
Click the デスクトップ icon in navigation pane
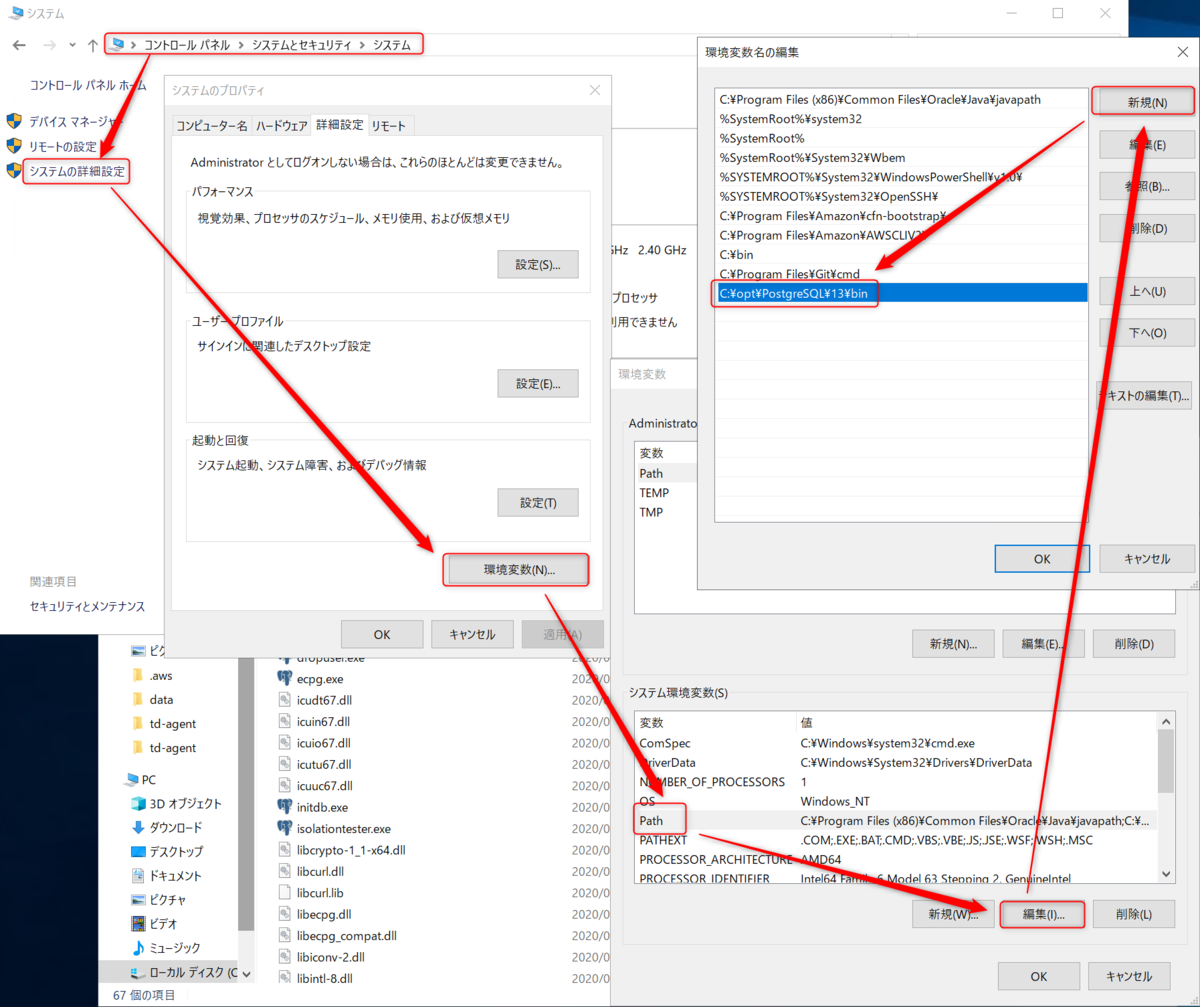tap(138, 851)
